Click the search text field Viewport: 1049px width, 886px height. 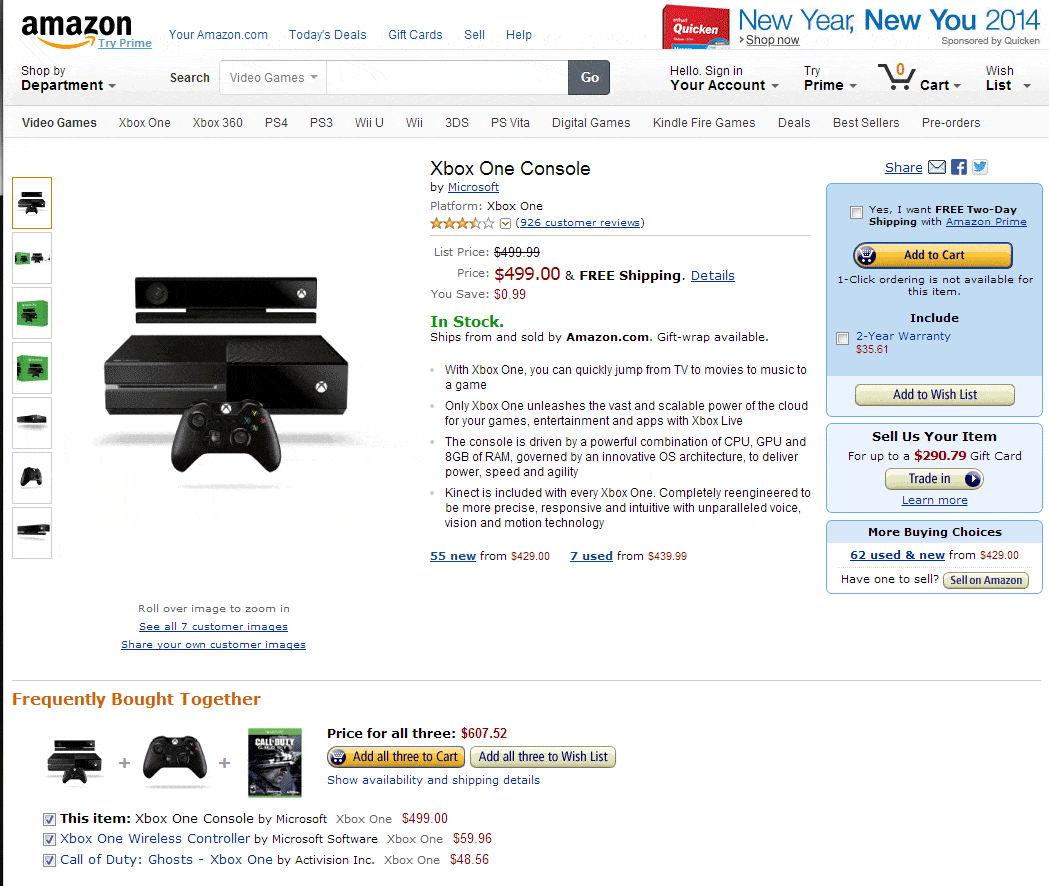pyautogui.click(x=446, y=78)
